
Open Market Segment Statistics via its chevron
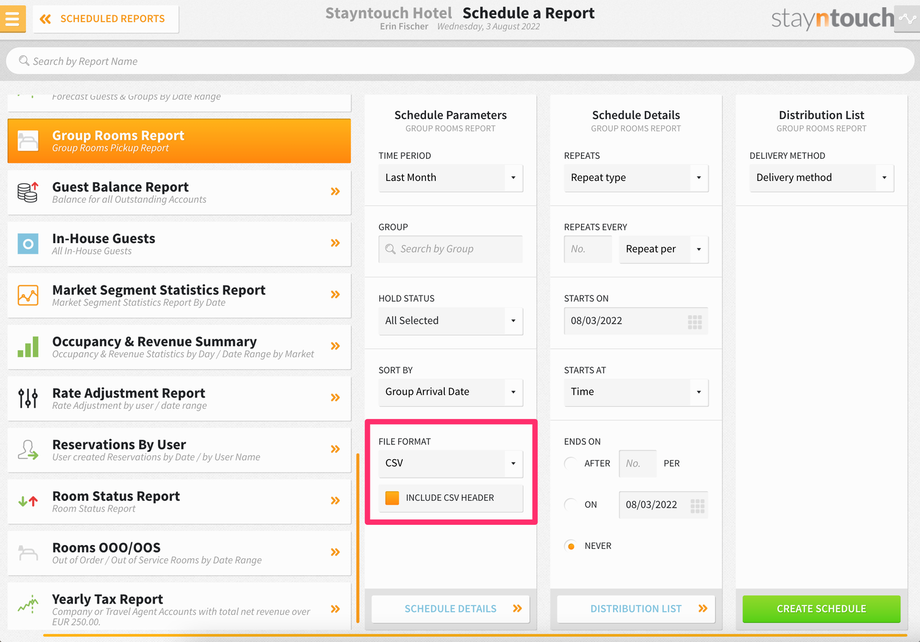[x=335, y=295]
